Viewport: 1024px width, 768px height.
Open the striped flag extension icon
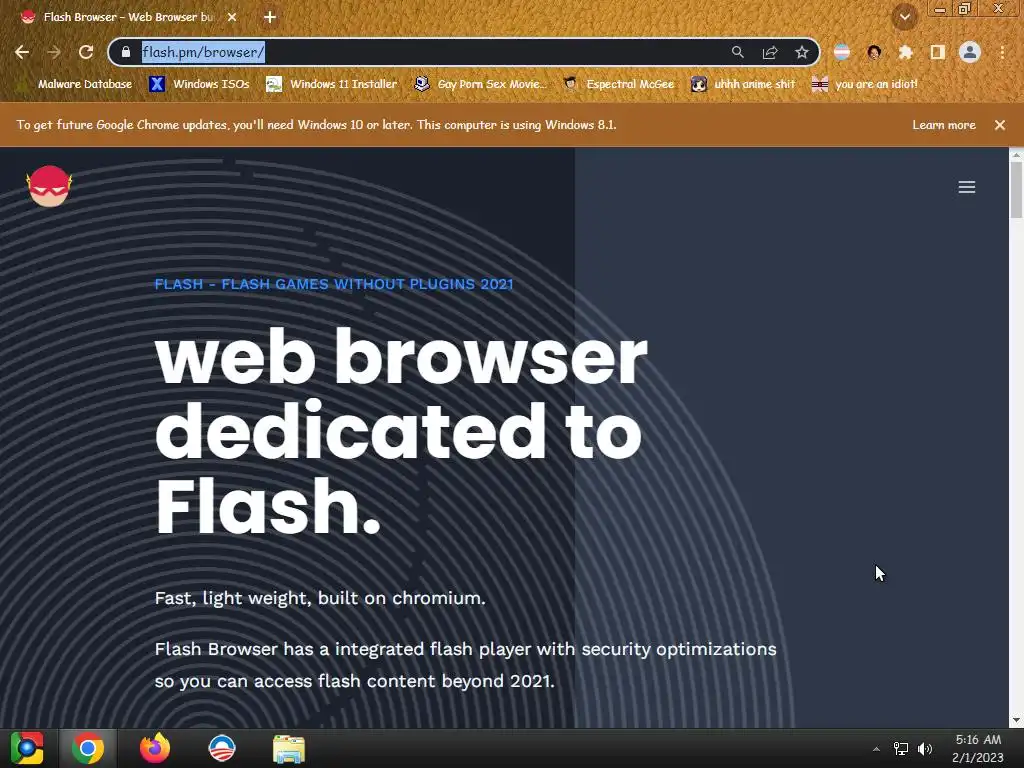point(842,52)
